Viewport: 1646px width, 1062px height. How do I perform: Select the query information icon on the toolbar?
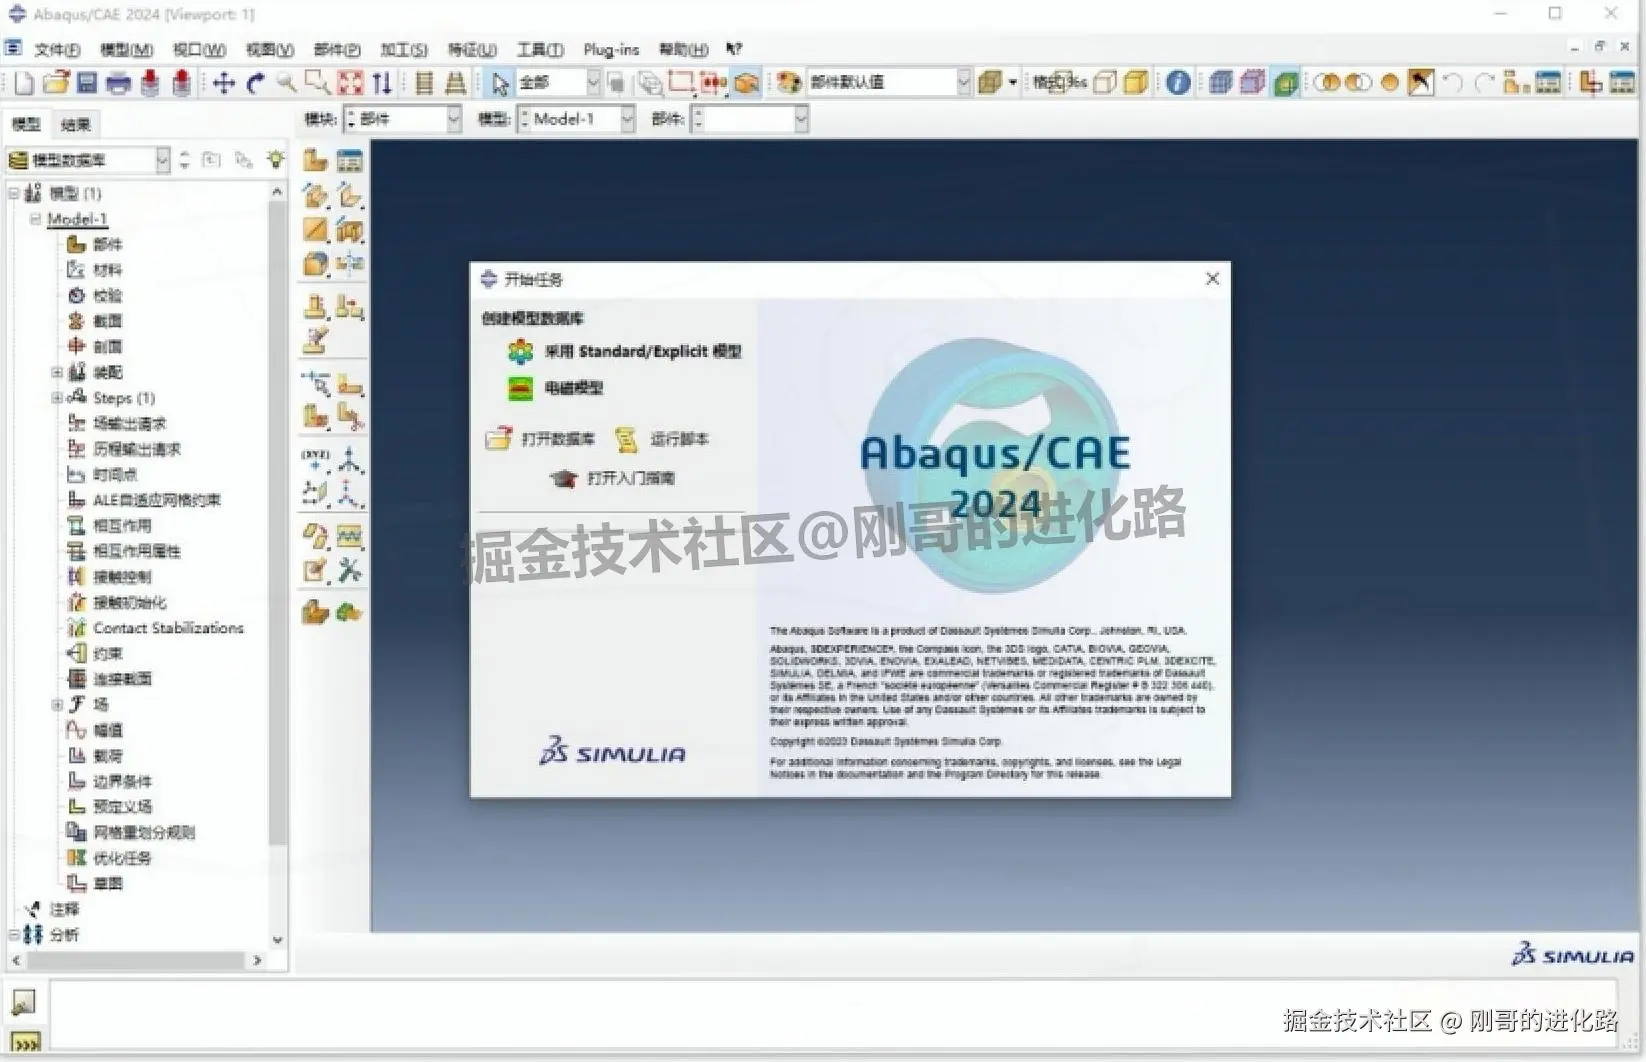(x=1176, y=83)
